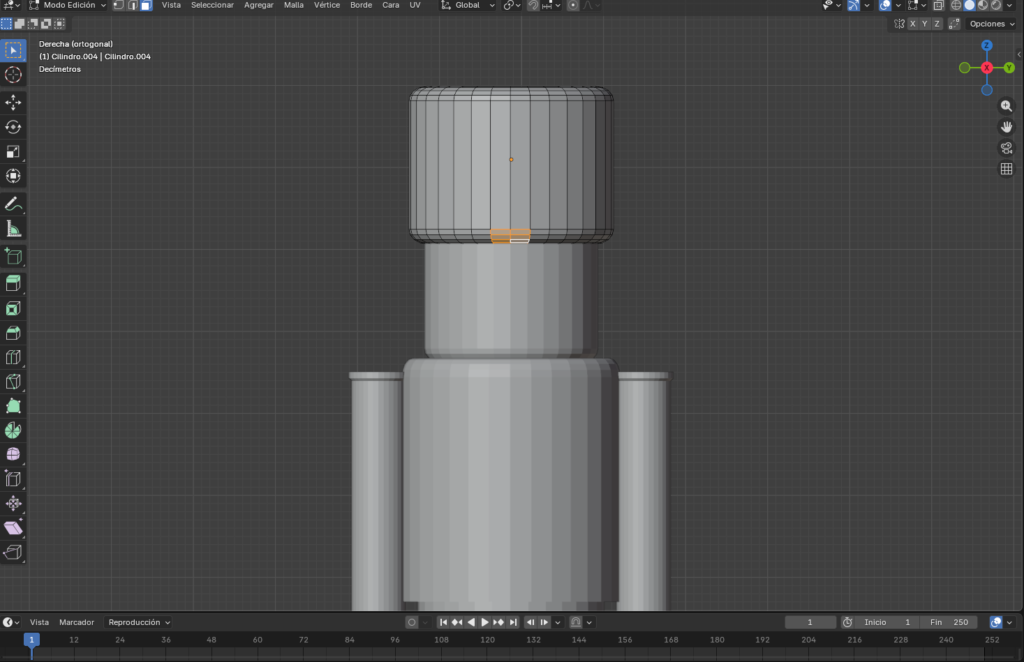
Task: Enable proportional editing toggle
Action: 572,5
